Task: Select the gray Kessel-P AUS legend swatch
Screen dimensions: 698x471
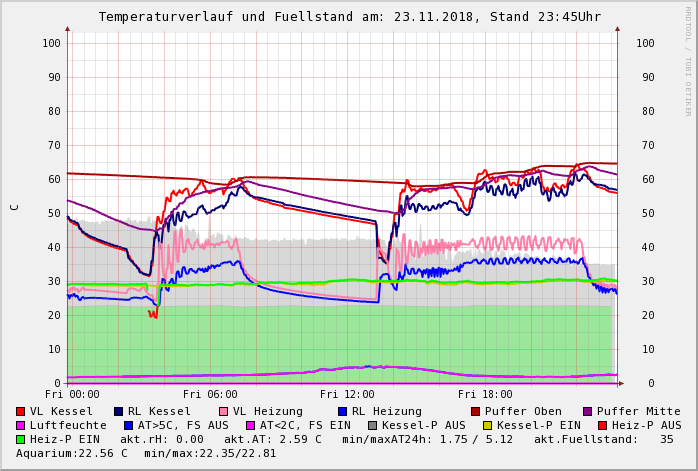Action: (x=371, y=425)
